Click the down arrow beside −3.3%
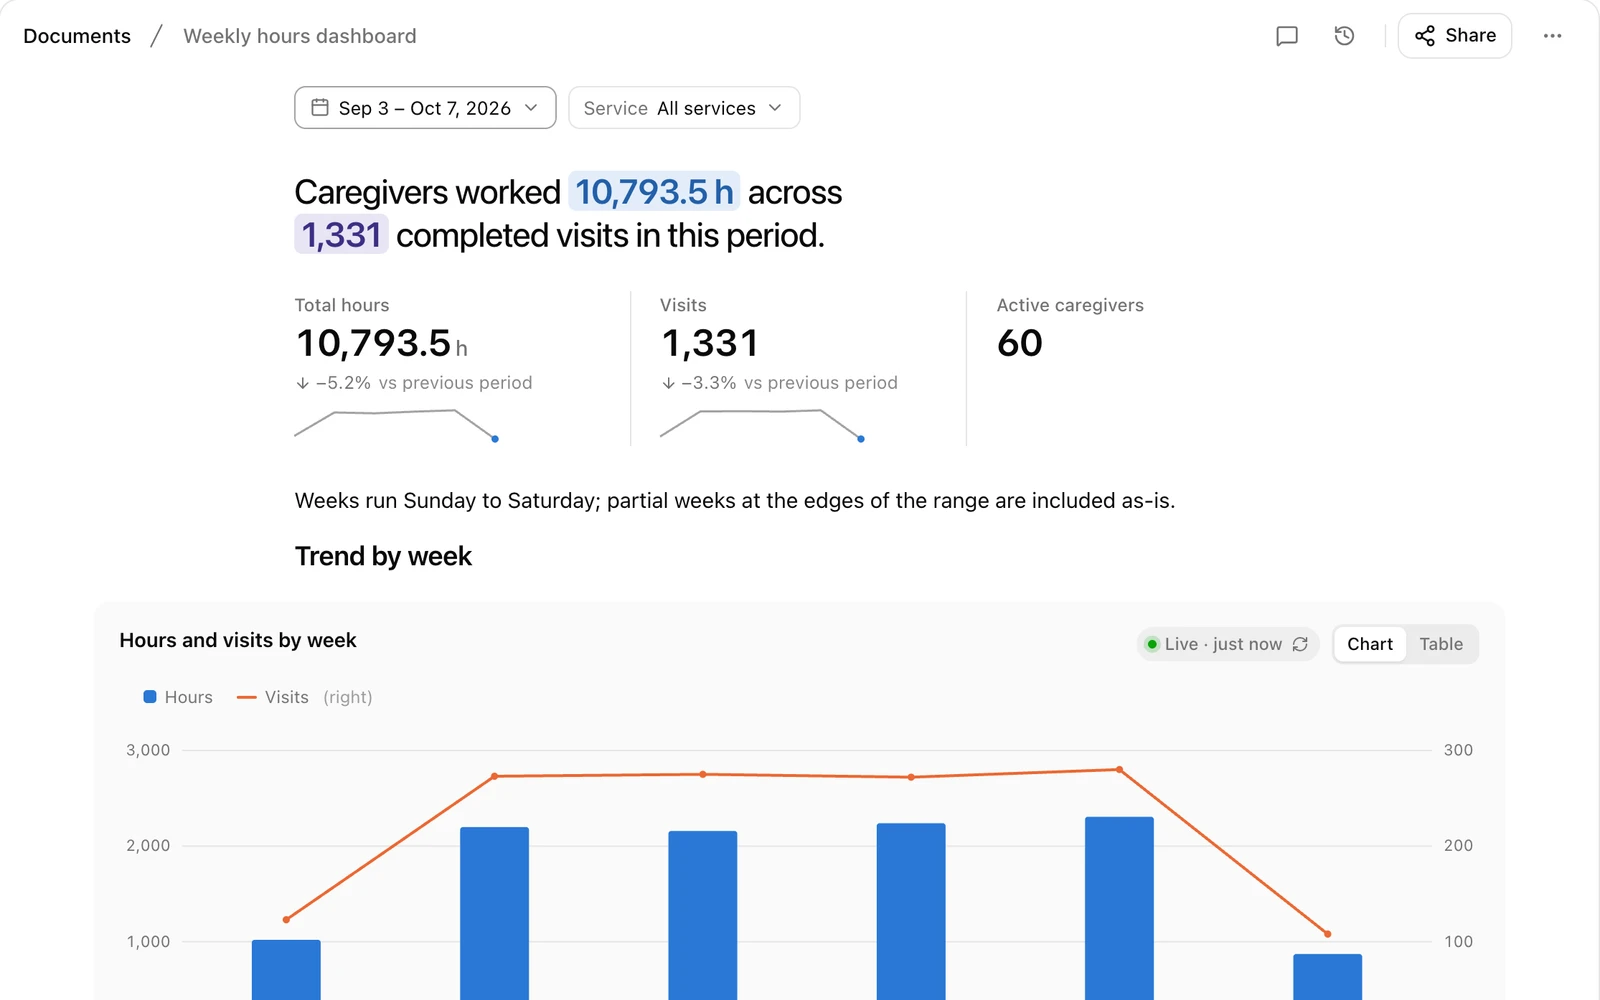The width and height of the screenshot is (1600, 1000). 668,383
